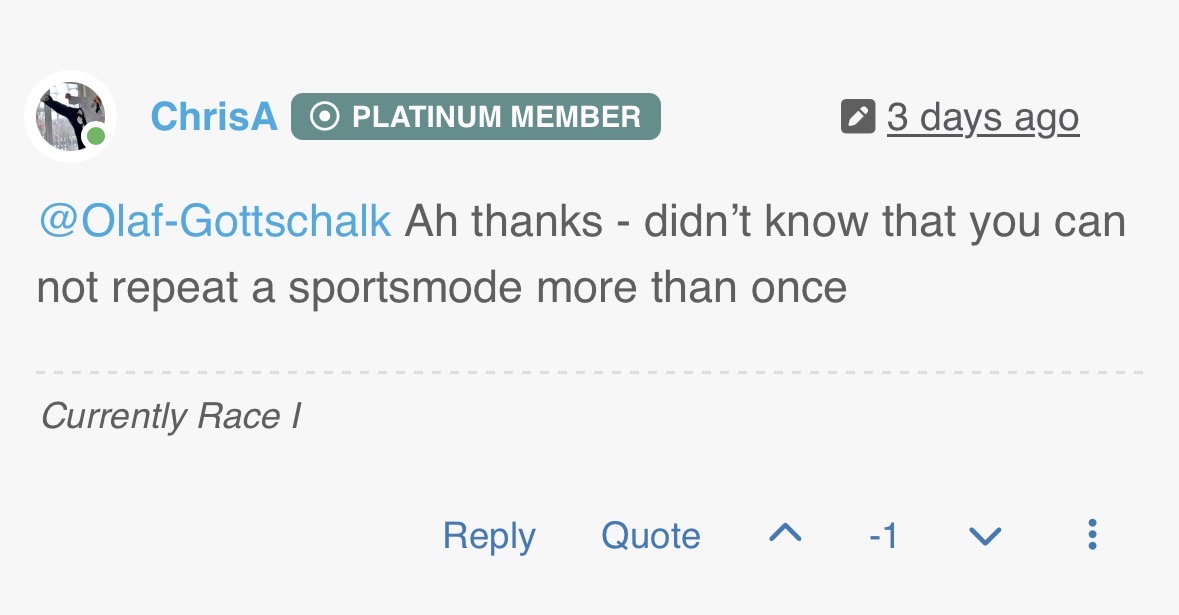Show voters by clicking the -1 score
This screenshot has width=1179, height=615.
[x=883, y=537]
